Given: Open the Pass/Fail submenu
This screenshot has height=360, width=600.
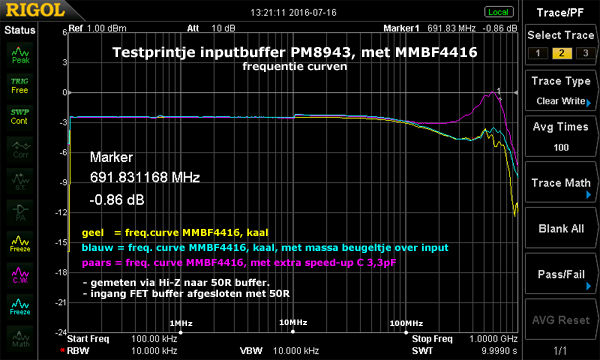Looking at the screenshot, I should coord(561,275).
